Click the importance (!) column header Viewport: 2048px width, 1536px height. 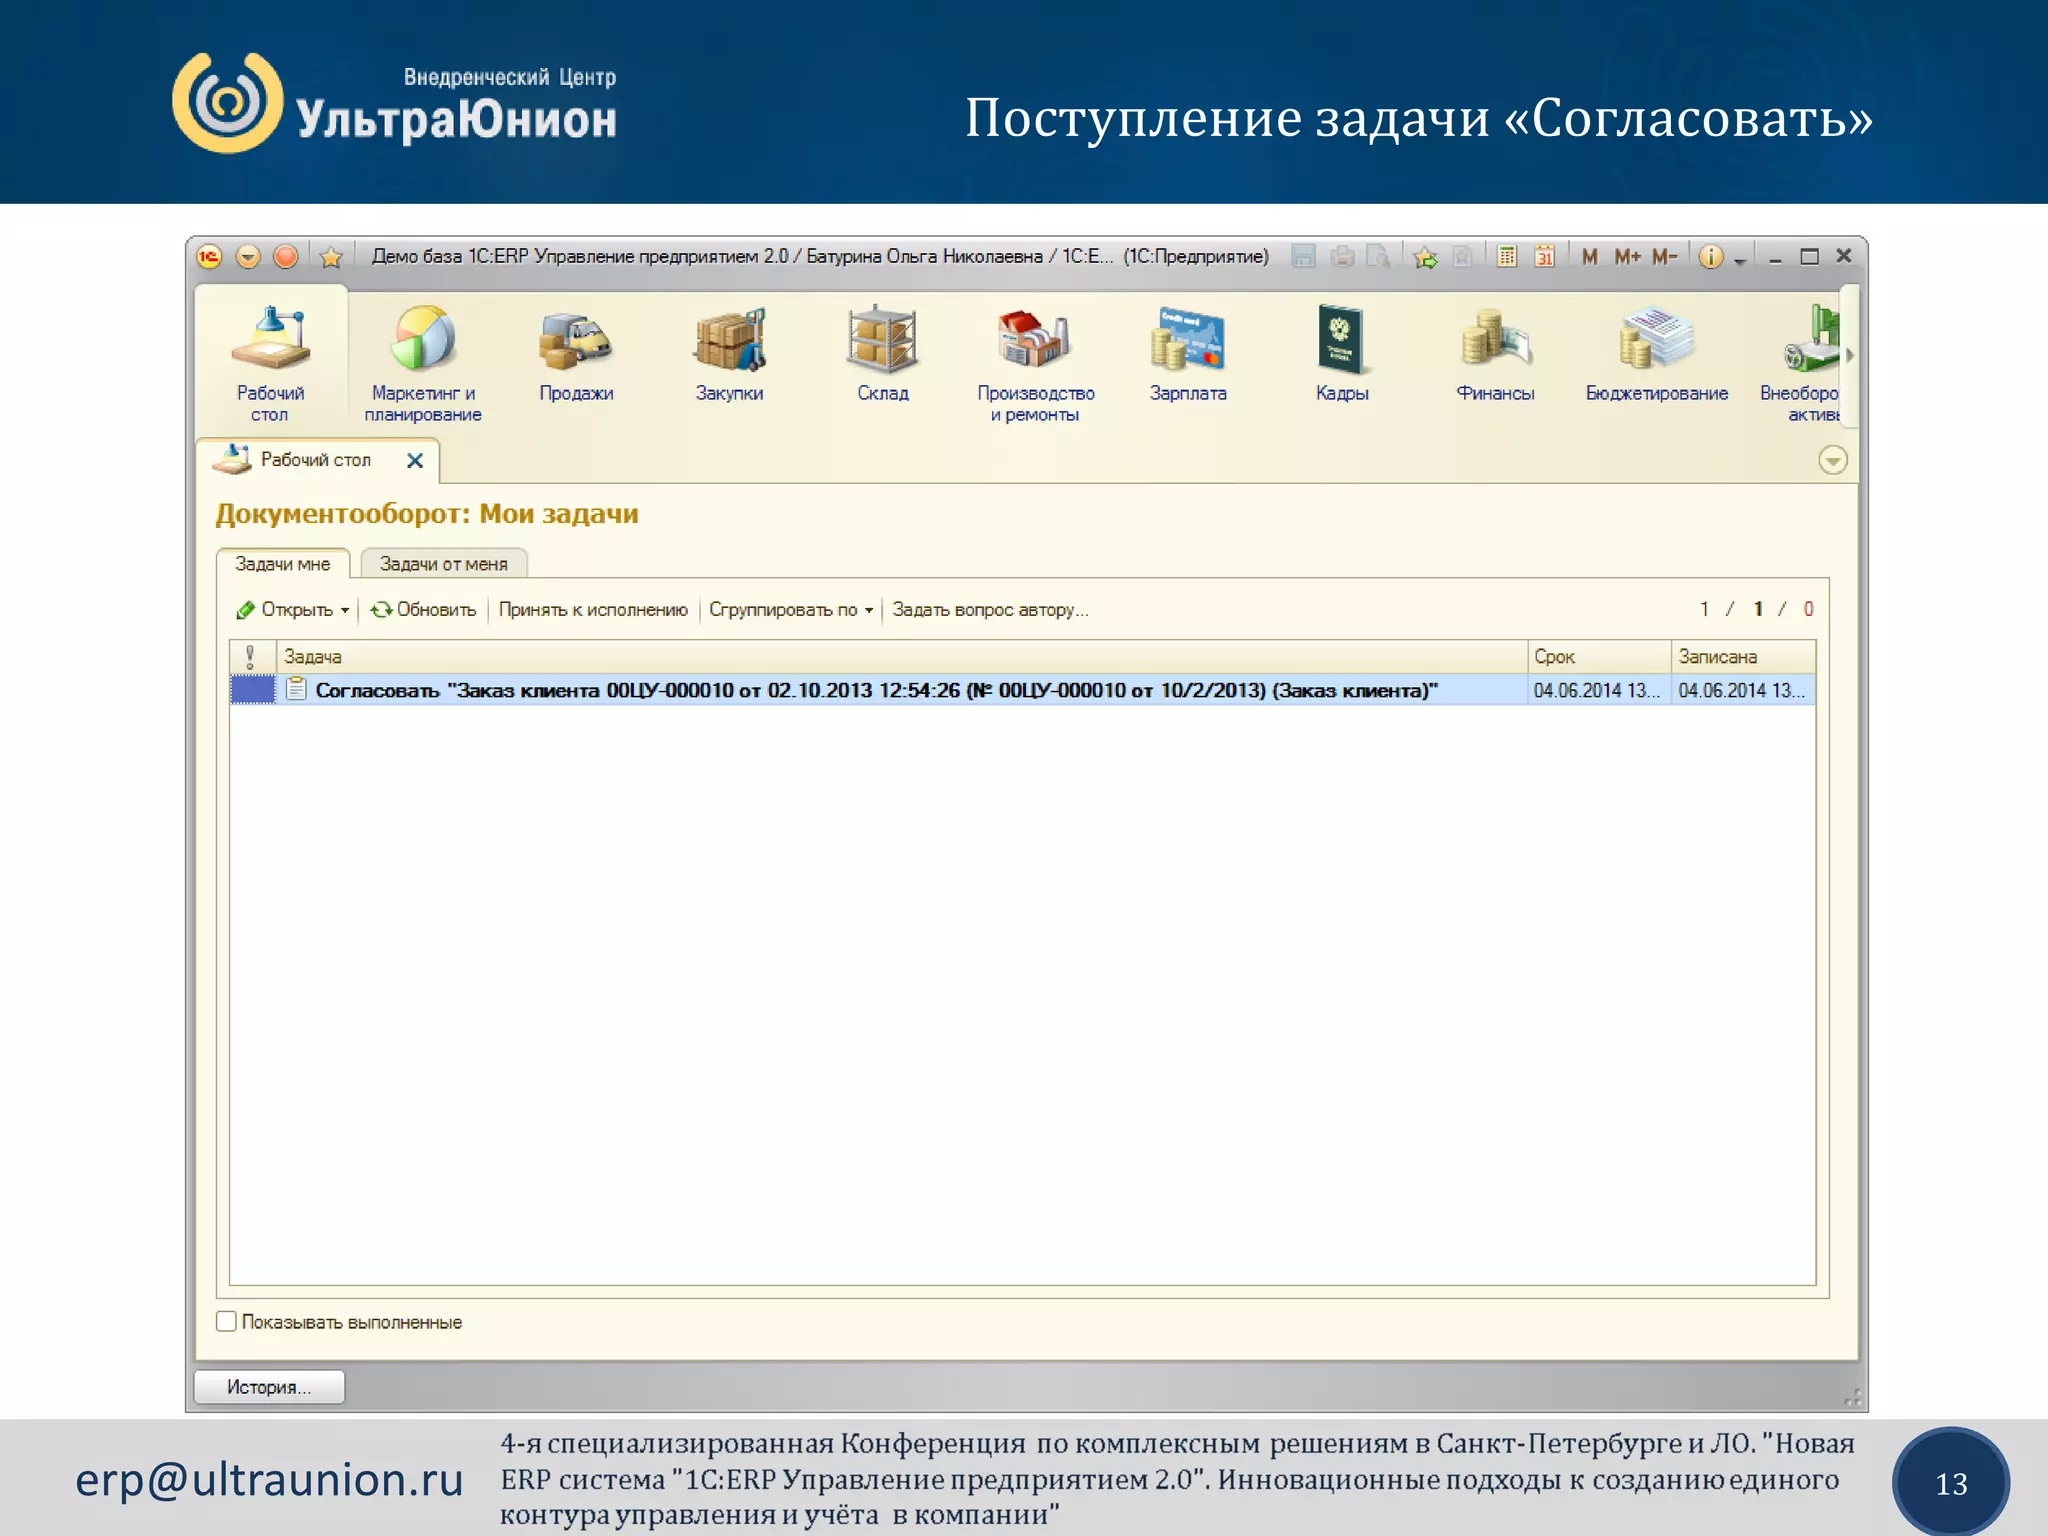click(252, 657)
